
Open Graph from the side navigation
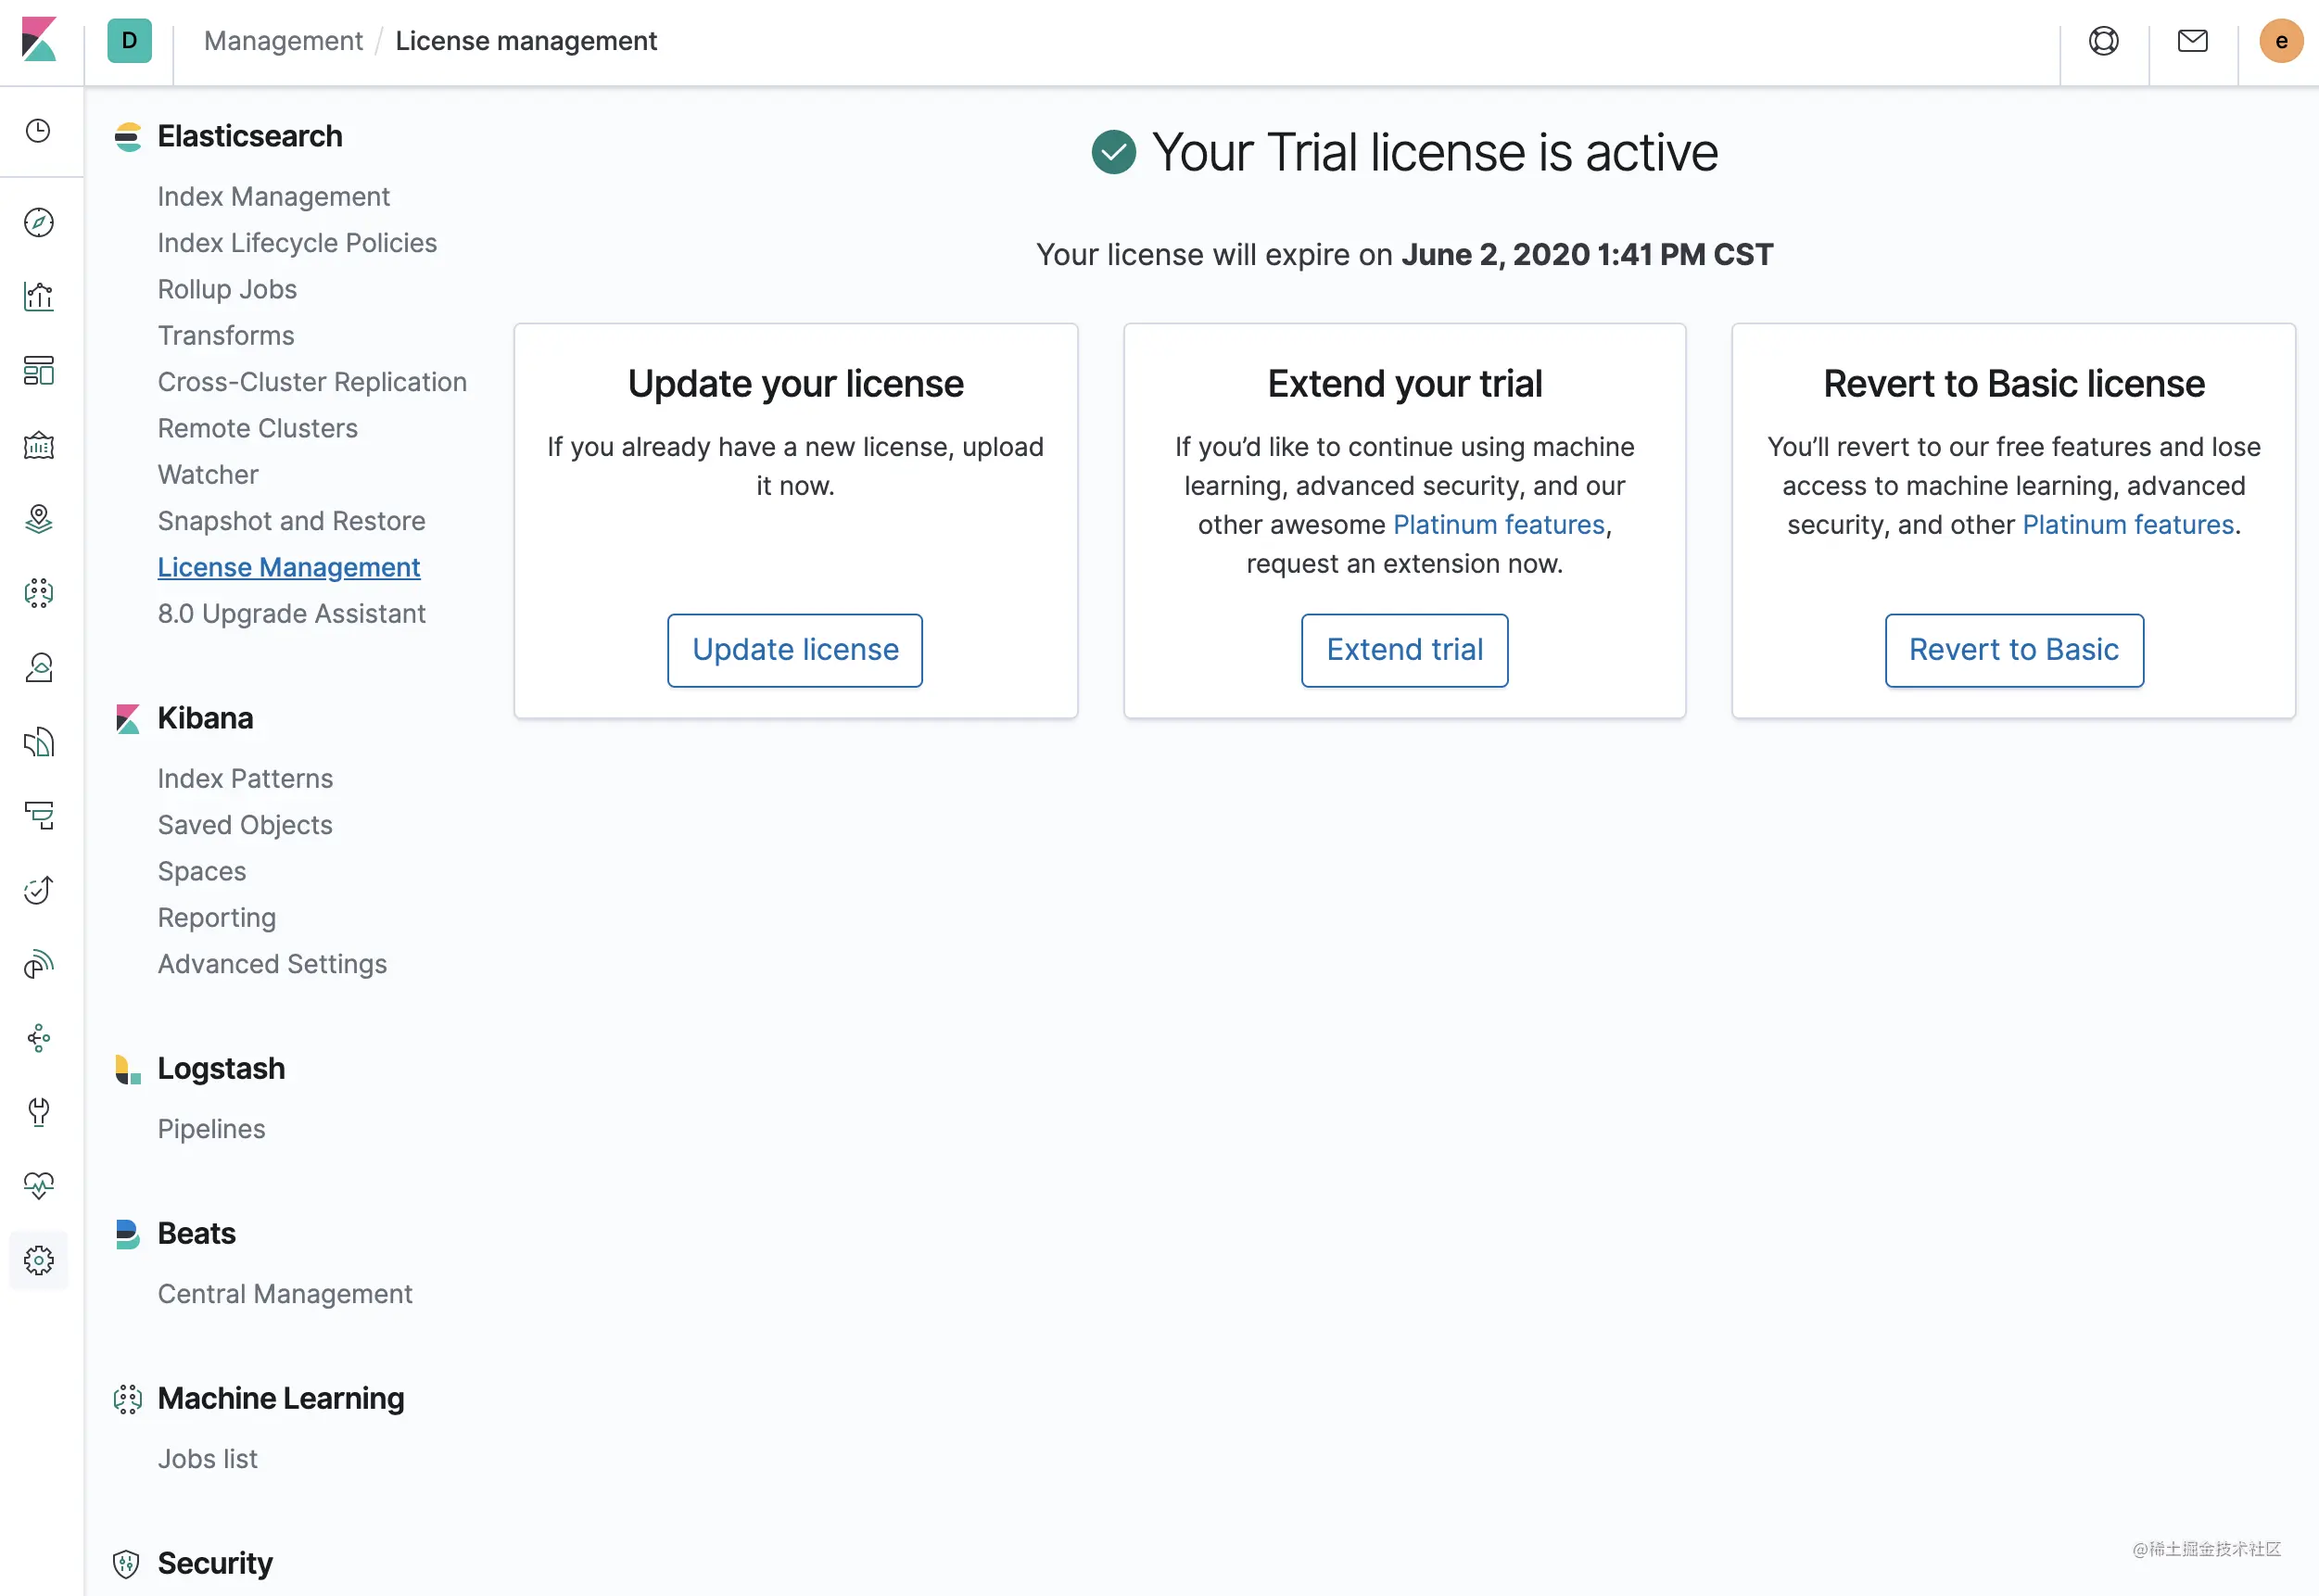click(39, 1038)
